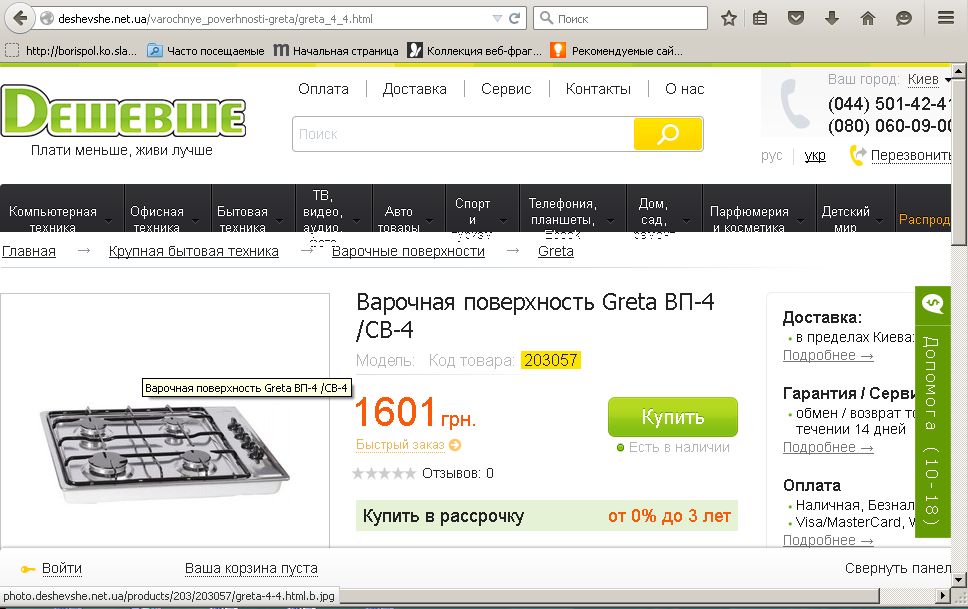Click Свернуть панель link
968x609 pixels.
898,568
